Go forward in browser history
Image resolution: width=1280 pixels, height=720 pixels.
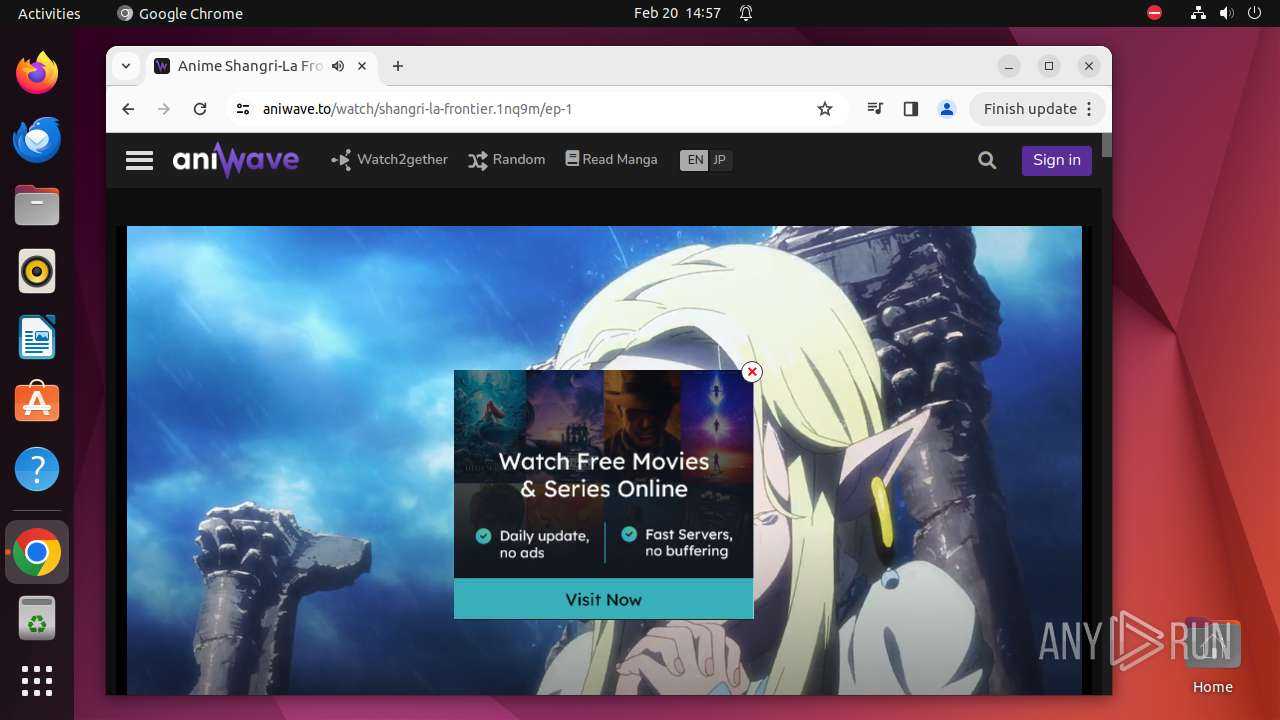pos(164,109)
